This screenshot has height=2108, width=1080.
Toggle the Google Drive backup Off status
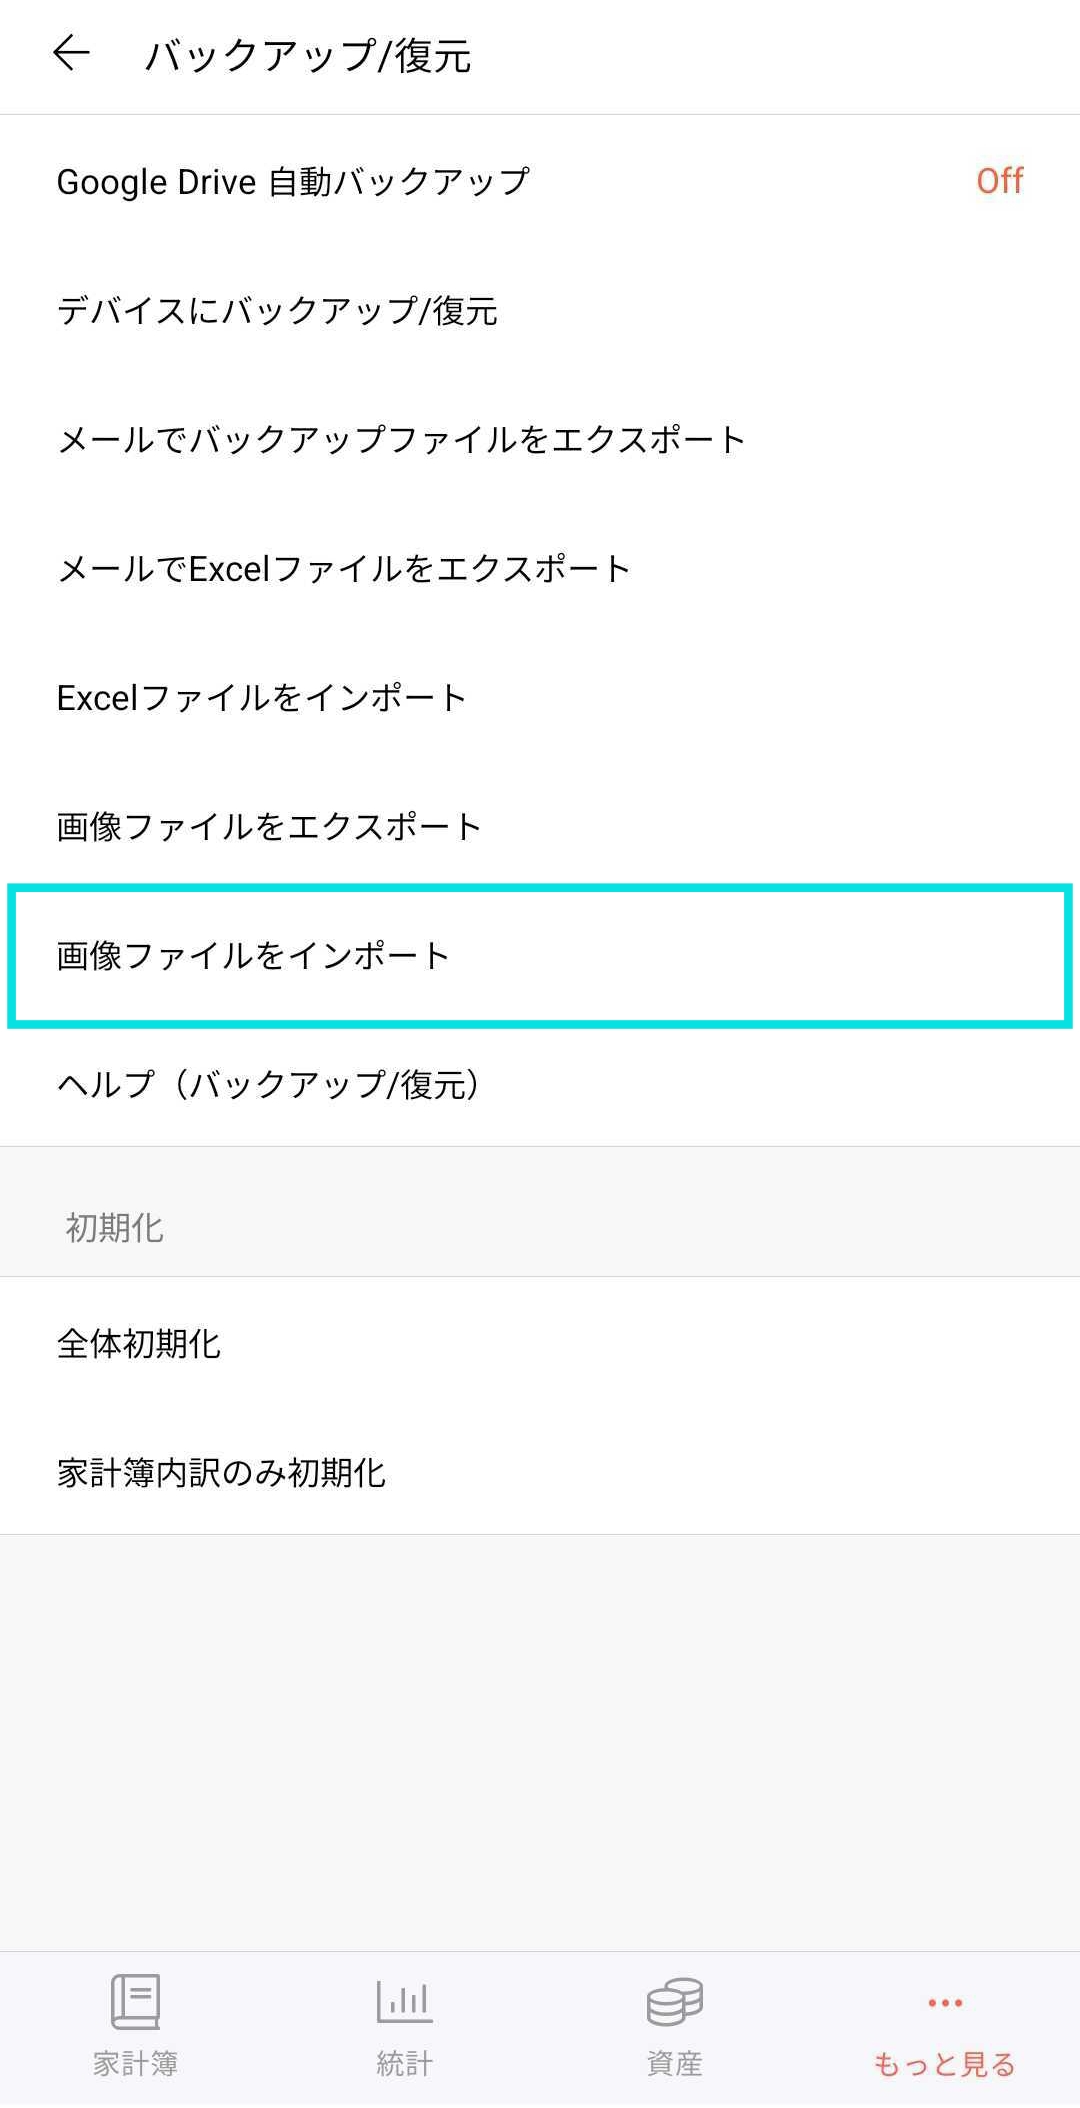999,181
